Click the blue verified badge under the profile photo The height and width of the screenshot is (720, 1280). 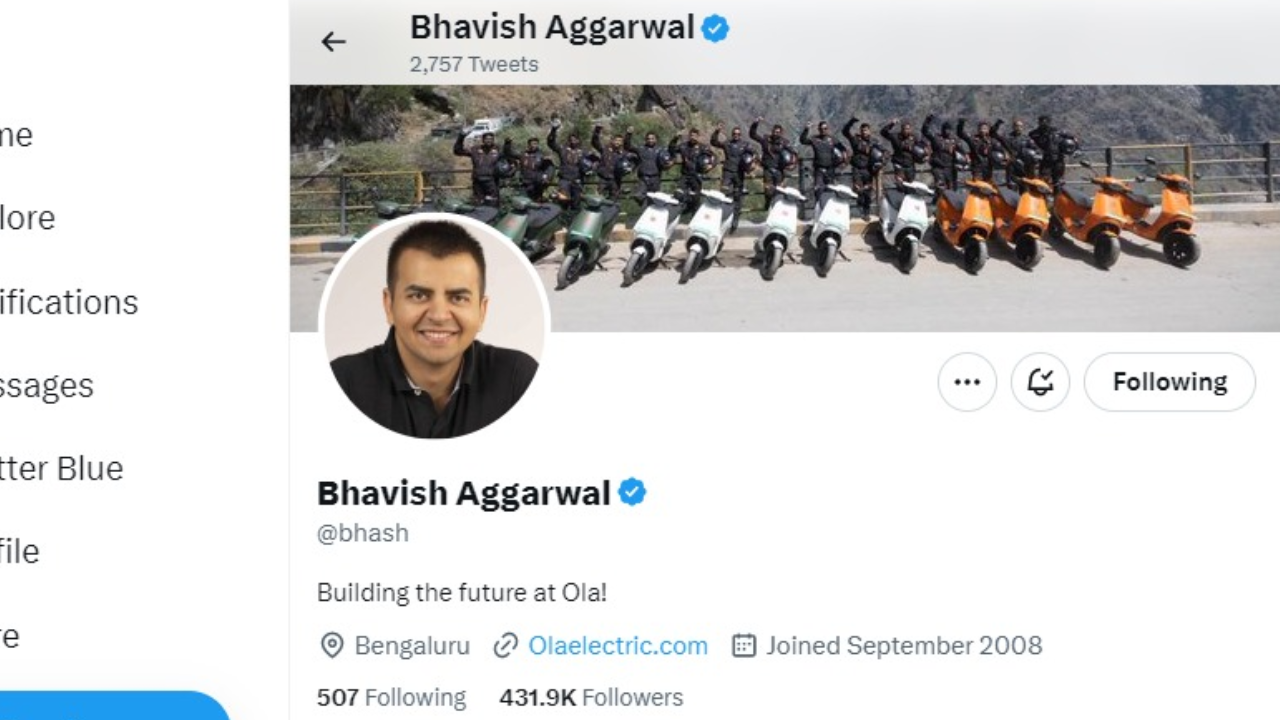(632, 493)
